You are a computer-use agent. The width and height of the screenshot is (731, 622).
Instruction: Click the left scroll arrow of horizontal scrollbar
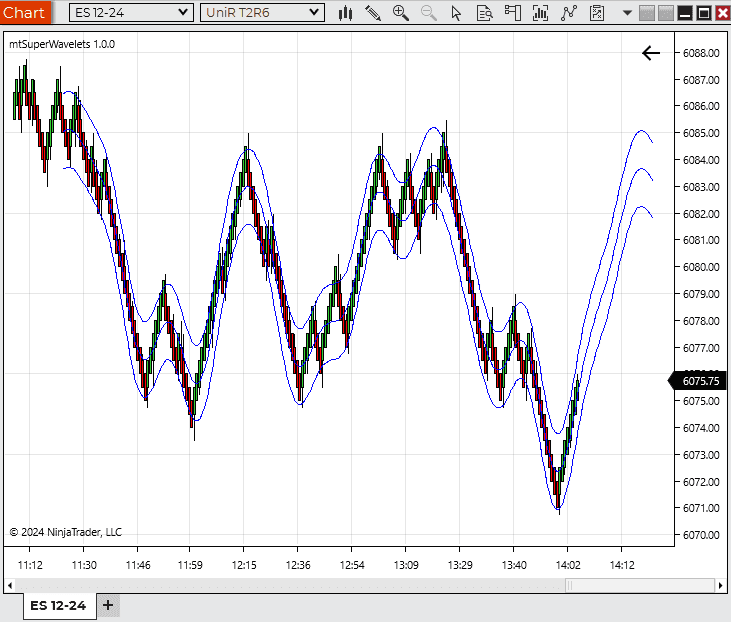(10, 585)
